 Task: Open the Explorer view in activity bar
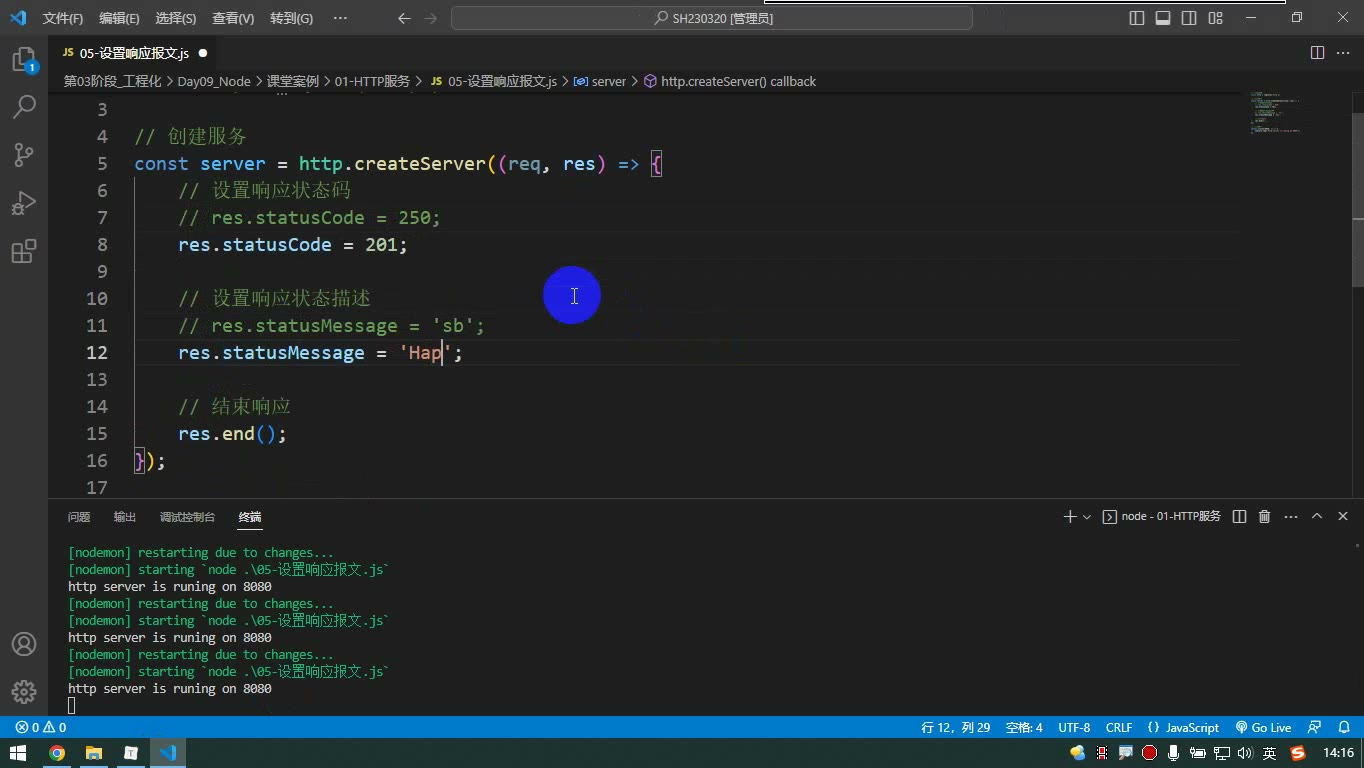pos(24,60)
